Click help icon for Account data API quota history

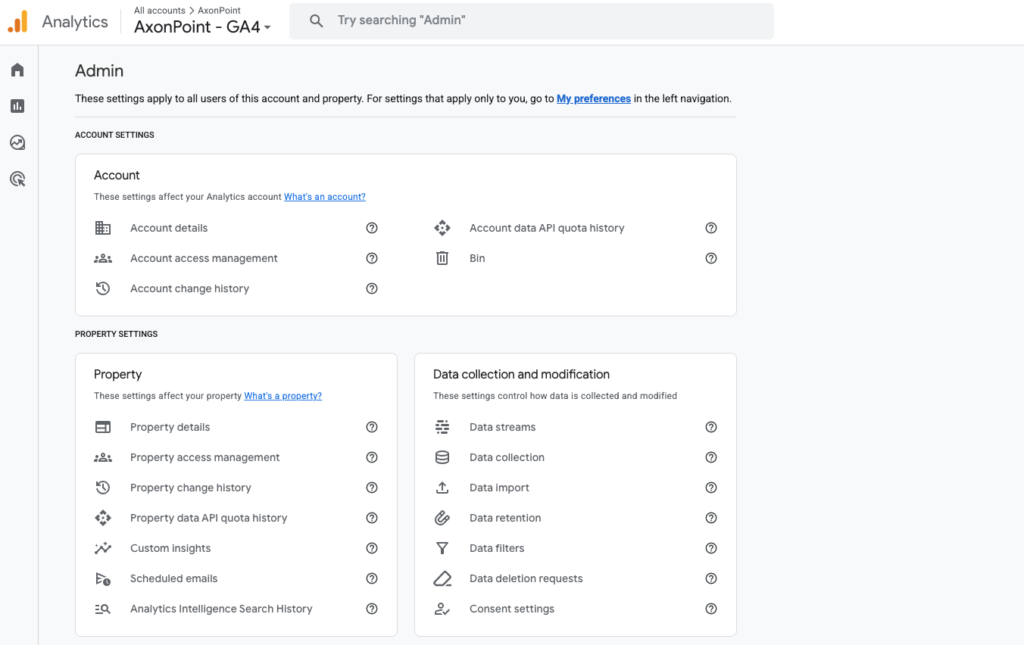click(711, 228)
